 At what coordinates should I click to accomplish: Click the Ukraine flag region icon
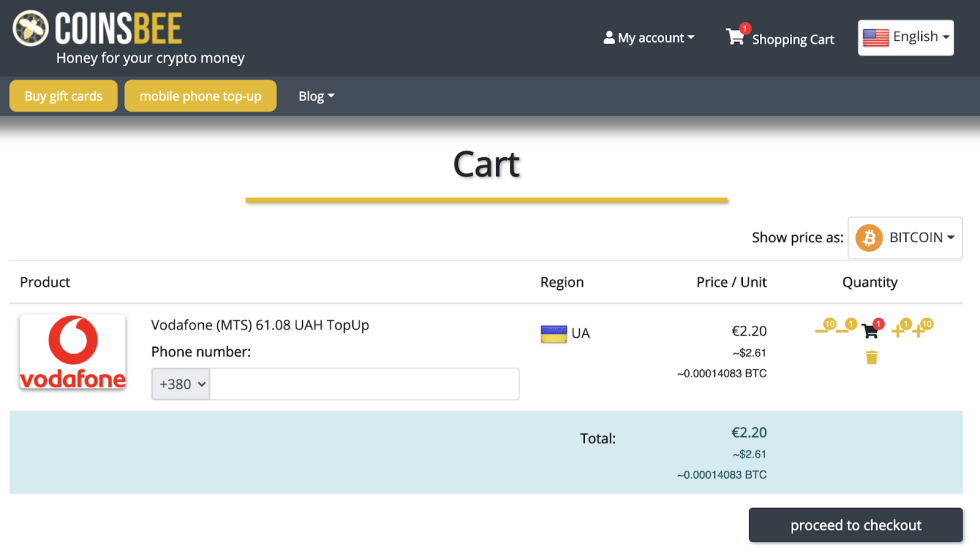(x=553, y=333)
